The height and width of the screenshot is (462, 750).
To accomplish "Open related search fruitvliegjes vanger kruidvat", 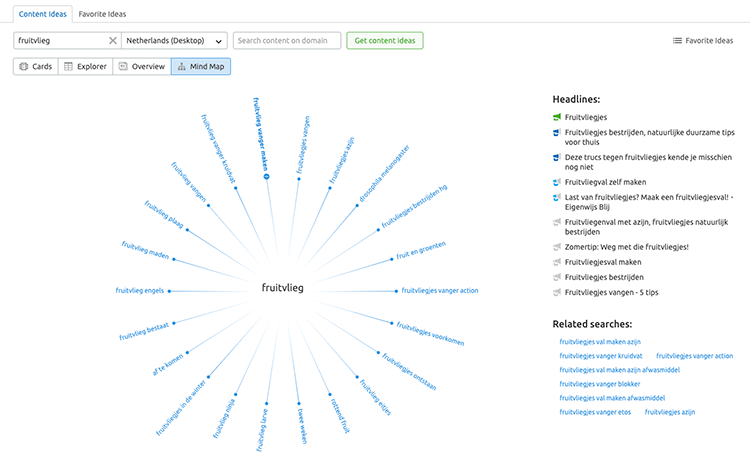I will click(x=601, y=356).
